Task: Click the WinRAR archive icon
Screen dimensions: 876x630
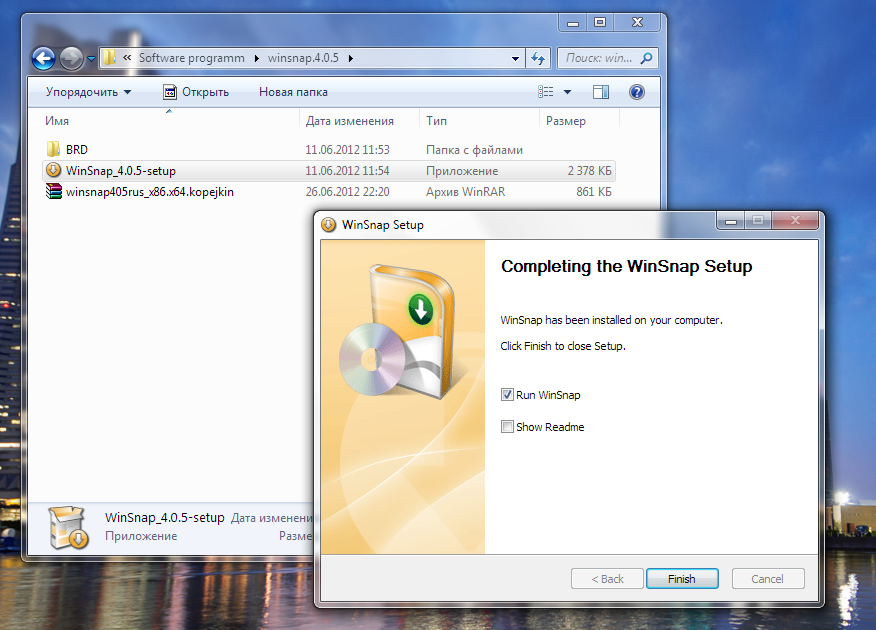Action: coord(53,192)
